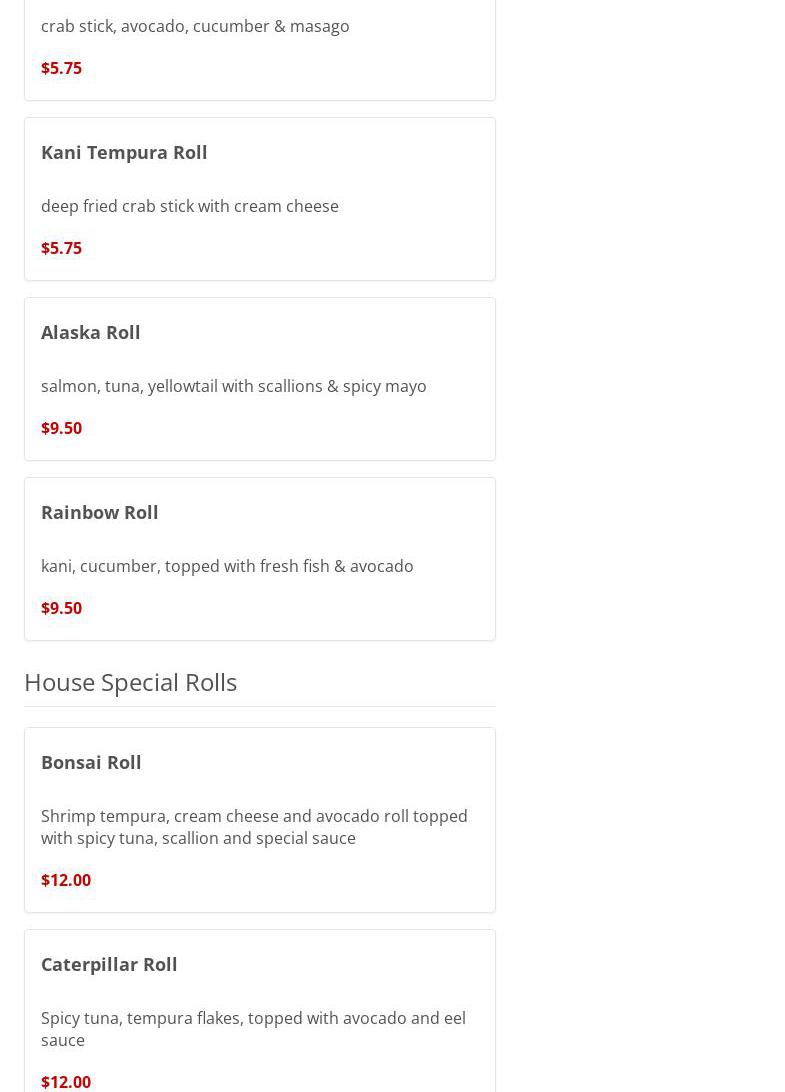The image size is (785, 1092).
Task: Open the Kani Tempura Roll item
Action: point(124,152)
